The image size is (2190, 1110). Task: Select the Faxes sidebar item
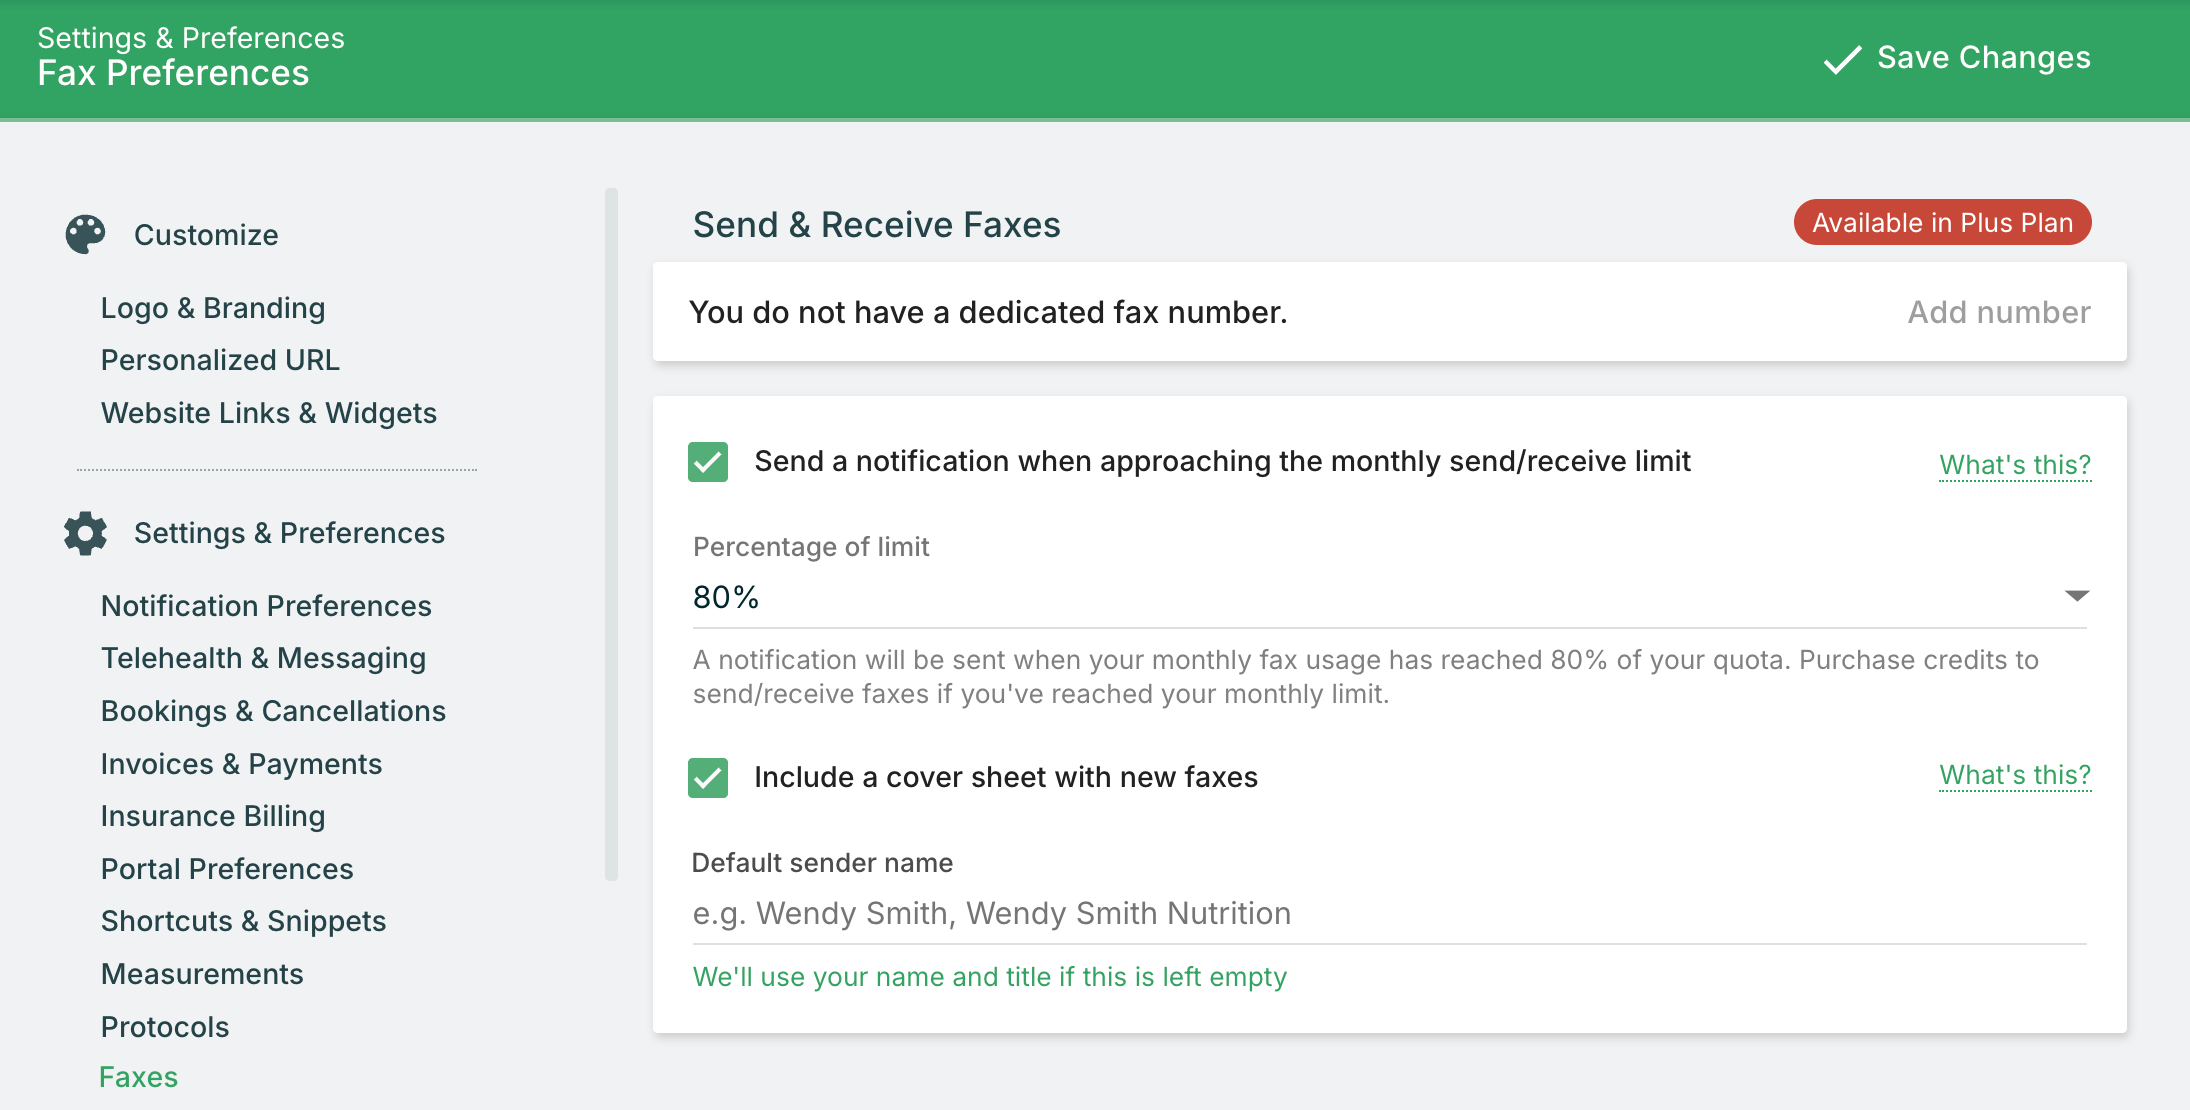pyautogui.click(x=139, y=1077)
